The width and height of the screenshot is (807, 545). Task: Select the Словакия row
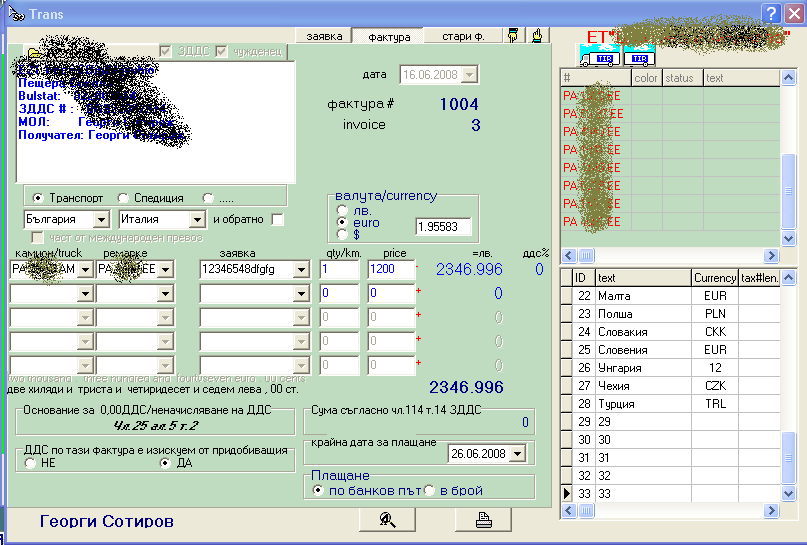[671, 332]
